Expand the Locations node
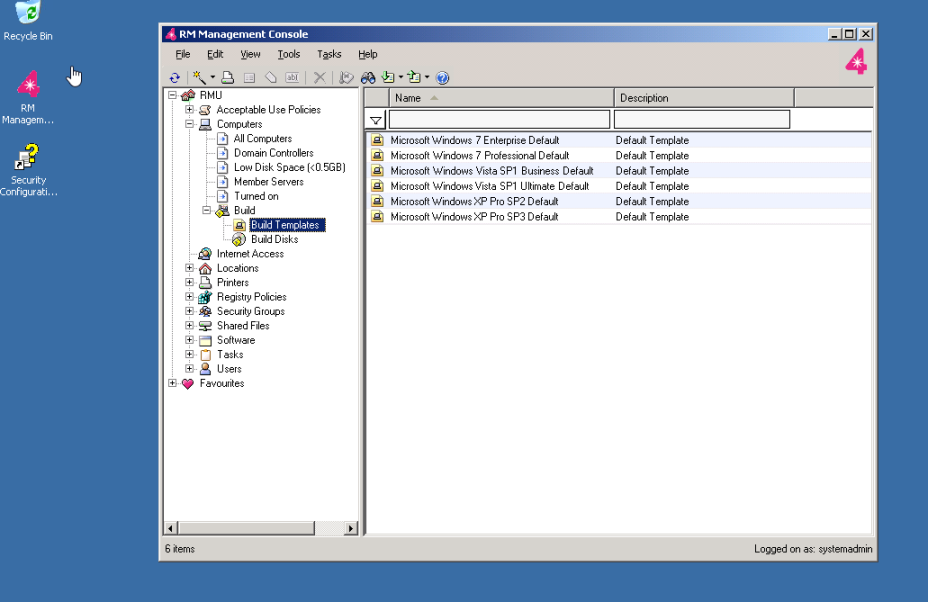 click(189, 268)
